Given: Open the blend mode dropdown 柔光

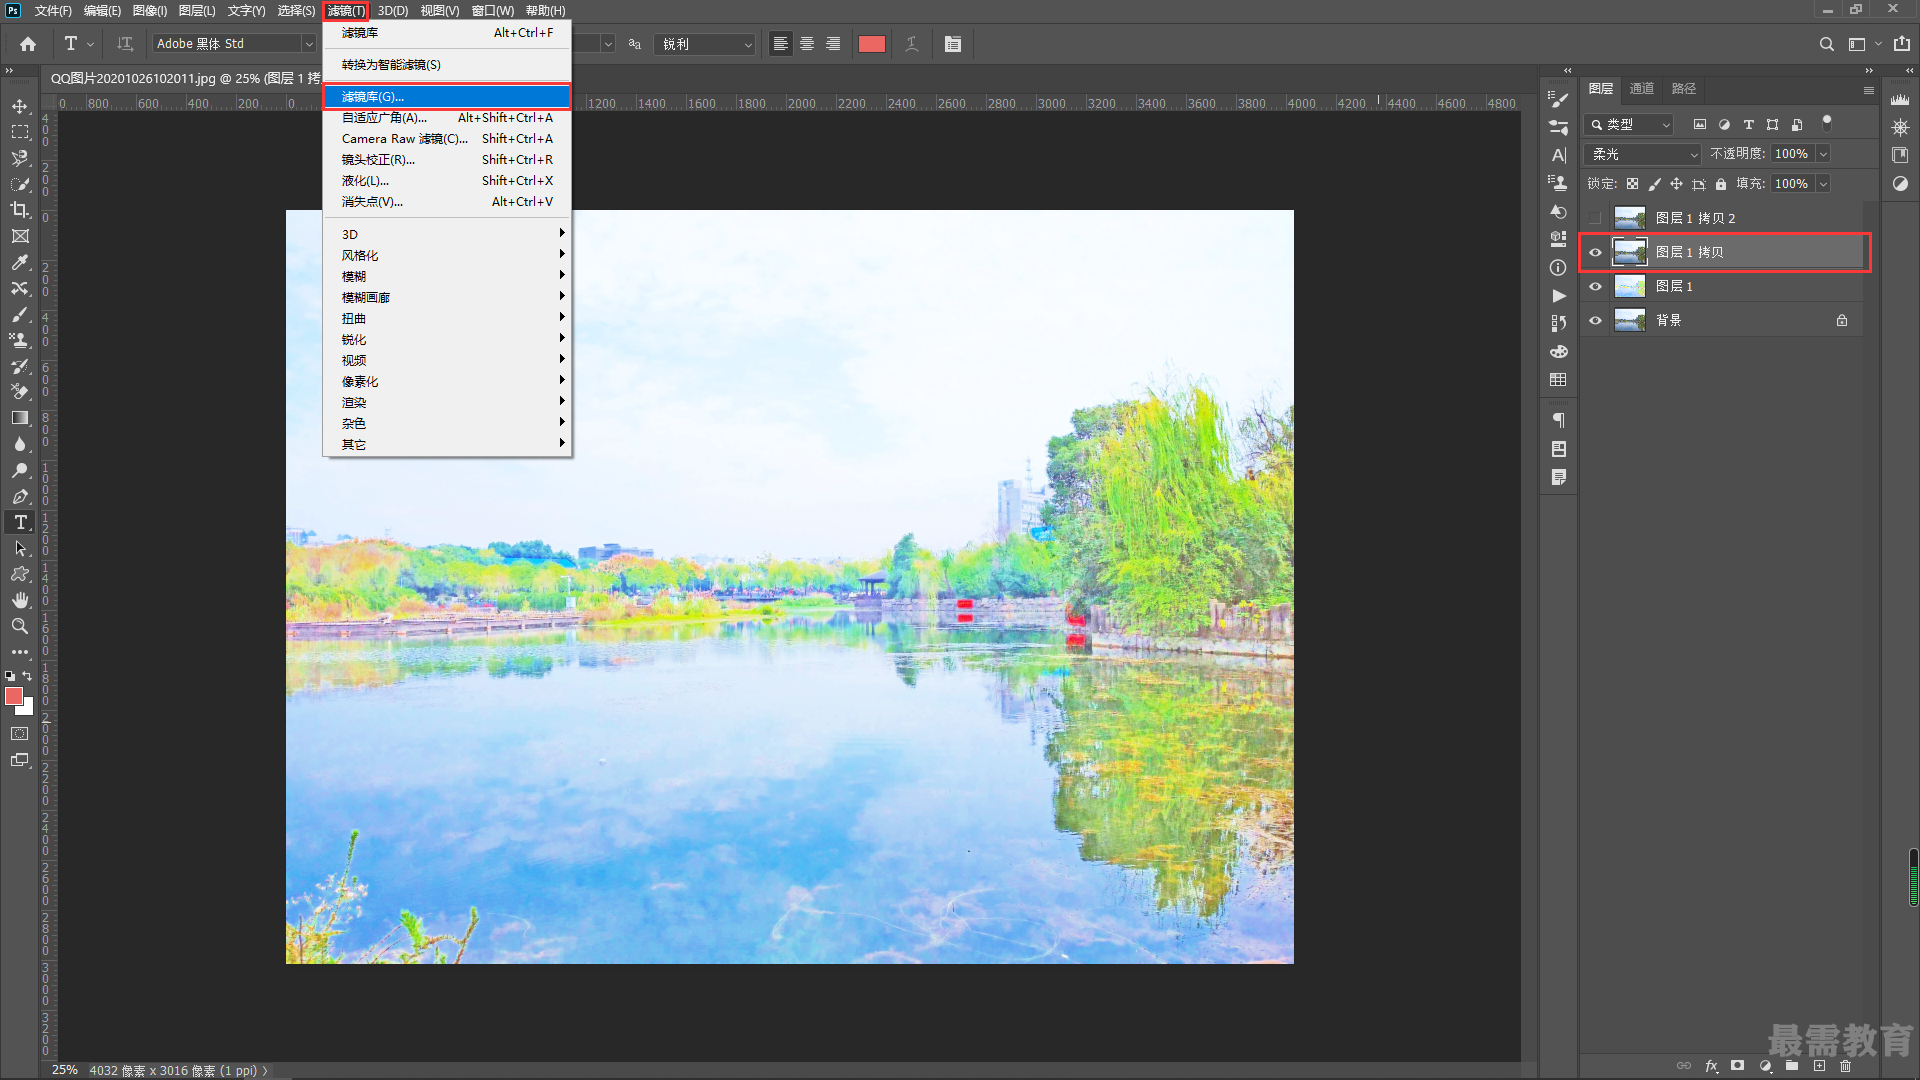Looking at the screenshot, I should [x=1643, y=154].
